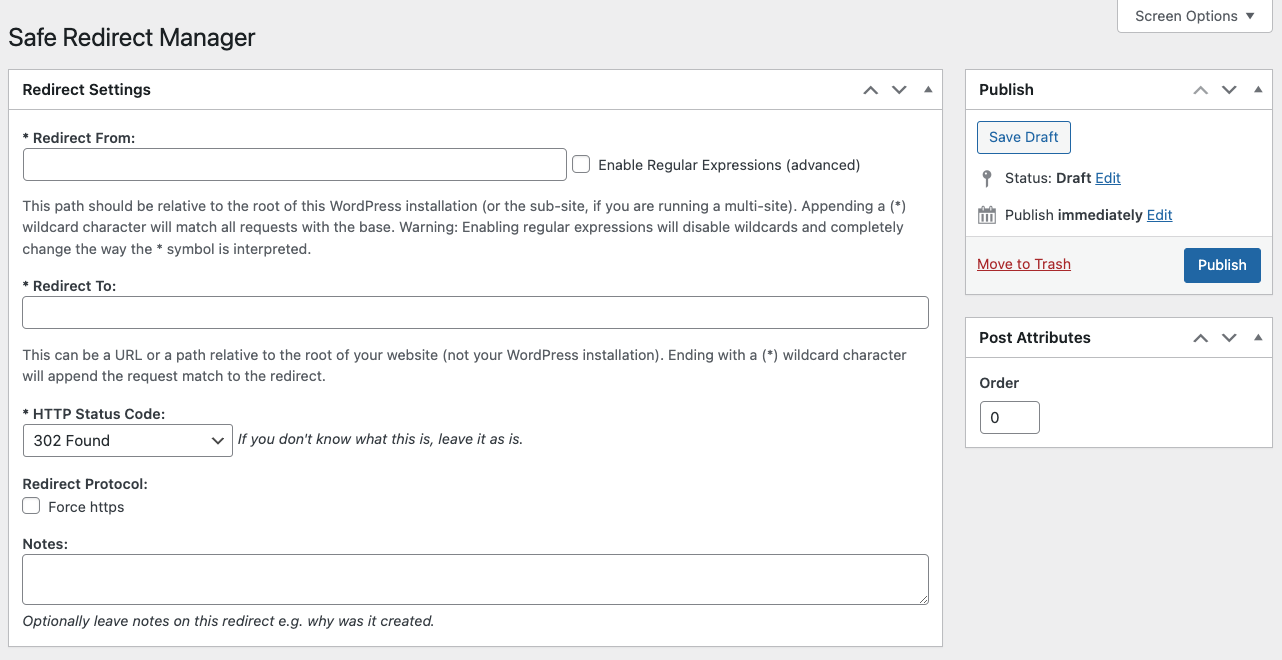Move the Post Attributes box up
This screenshot has height=660, width=1282.
coord(1199,337)
